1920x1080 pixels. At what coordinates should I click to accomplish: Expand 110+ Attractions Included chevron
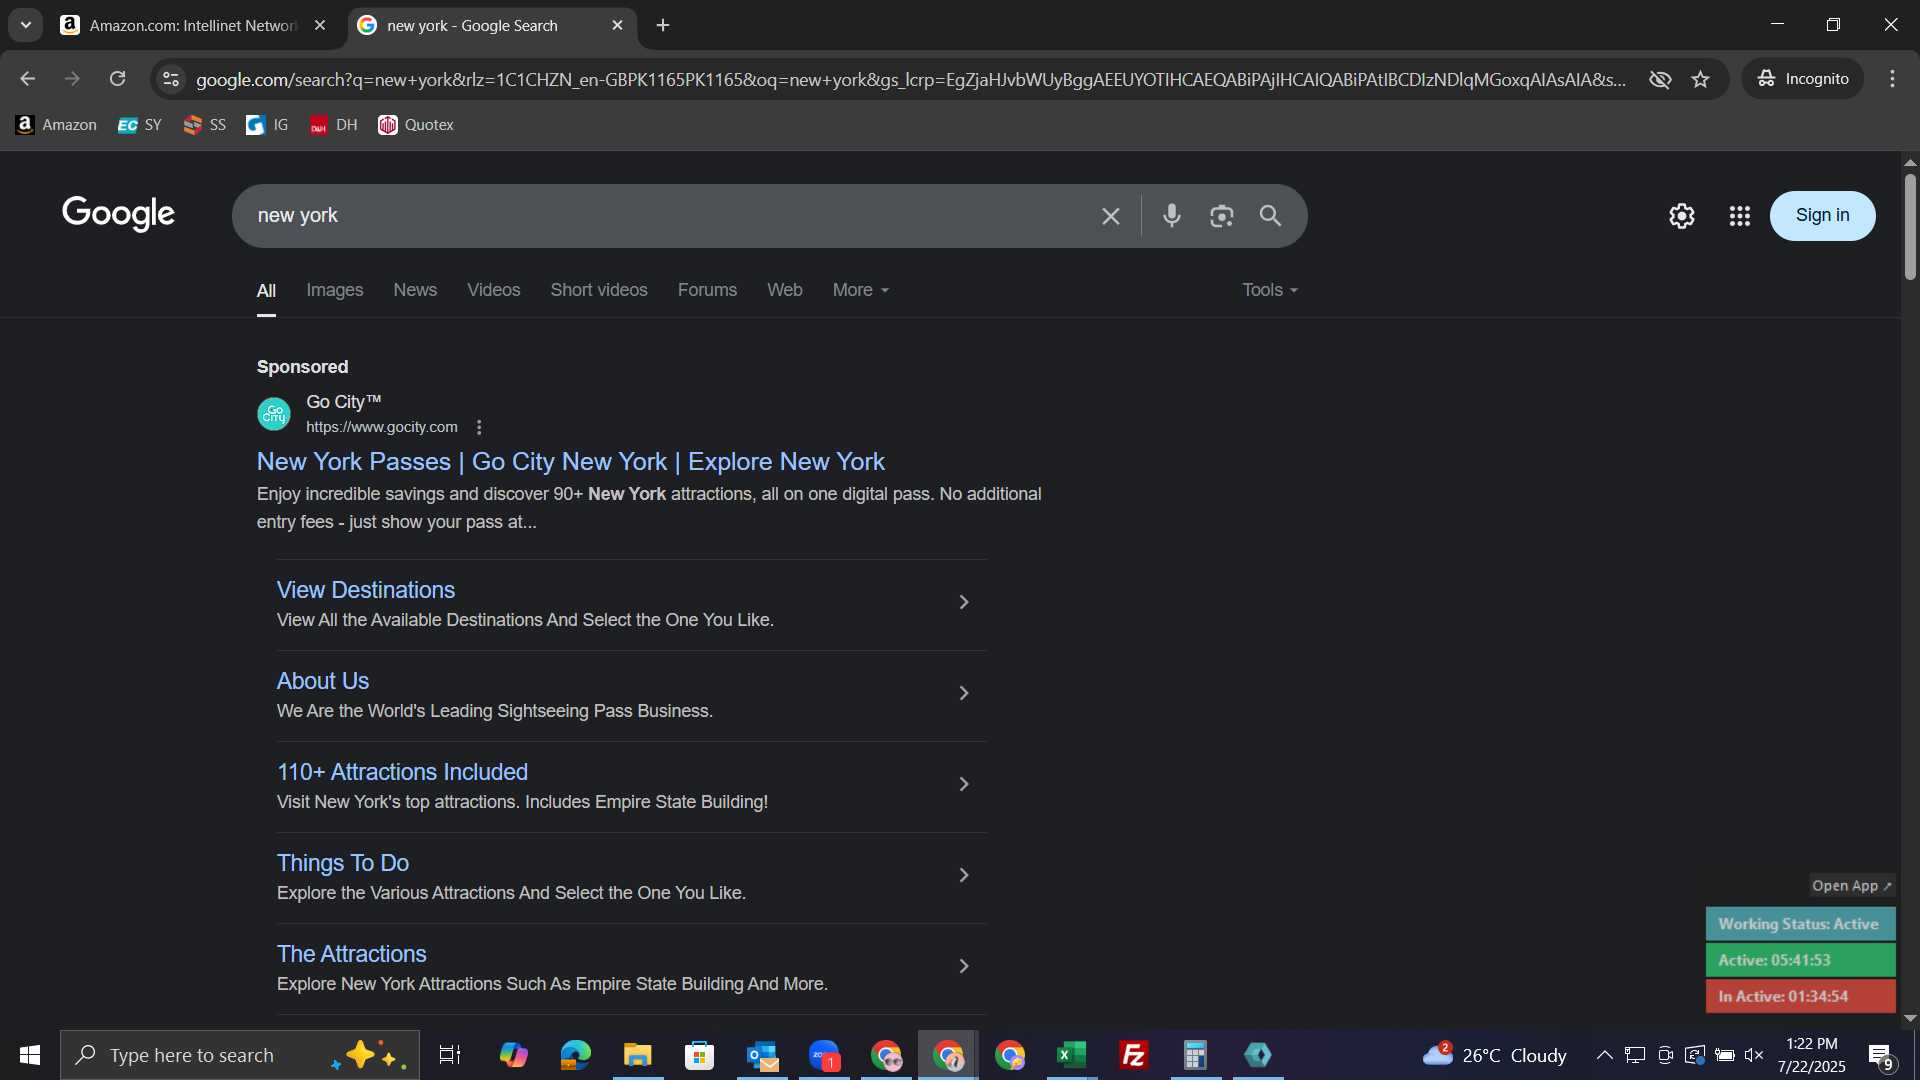pyautogui.click(x=964, y=784)
